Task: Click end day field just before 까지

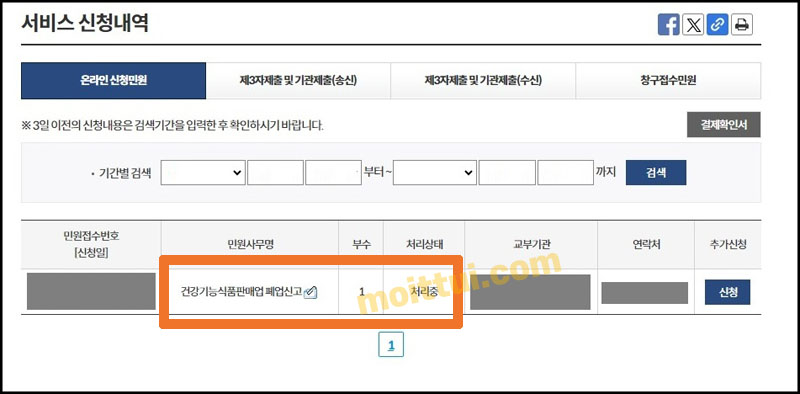Action: coord(566,173)
